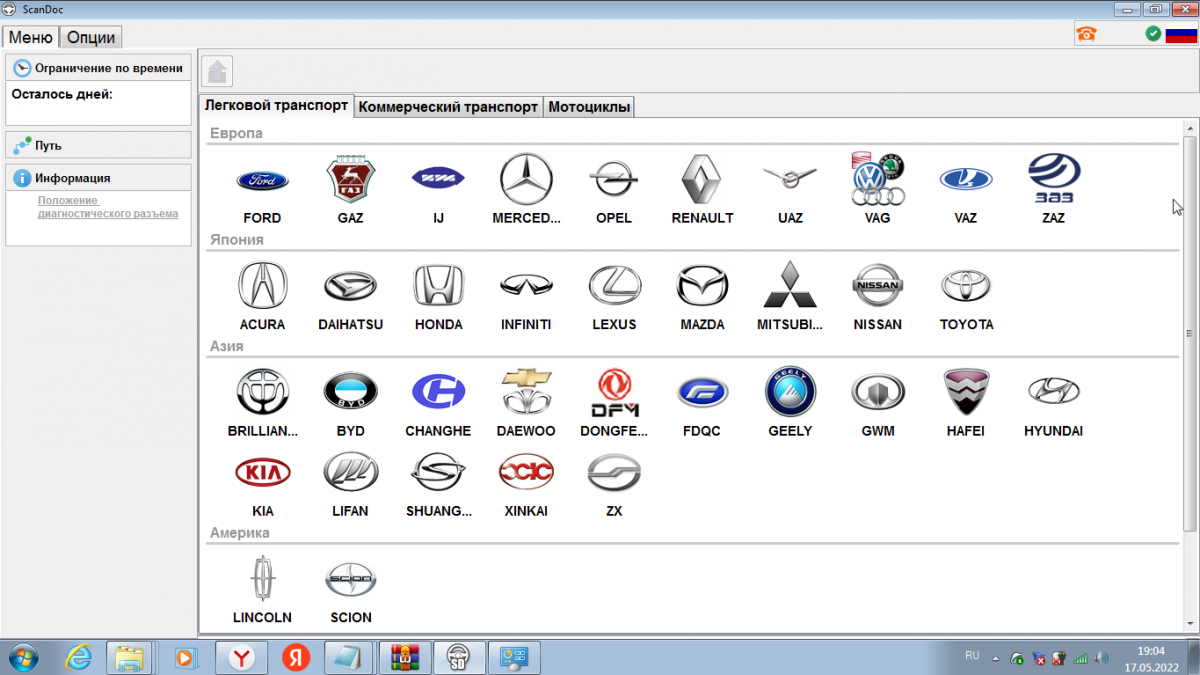Image resolution: width=1200 pixels, height=675 pixels.
Task: Select the Ford brand logo
Action: (262, 181)
